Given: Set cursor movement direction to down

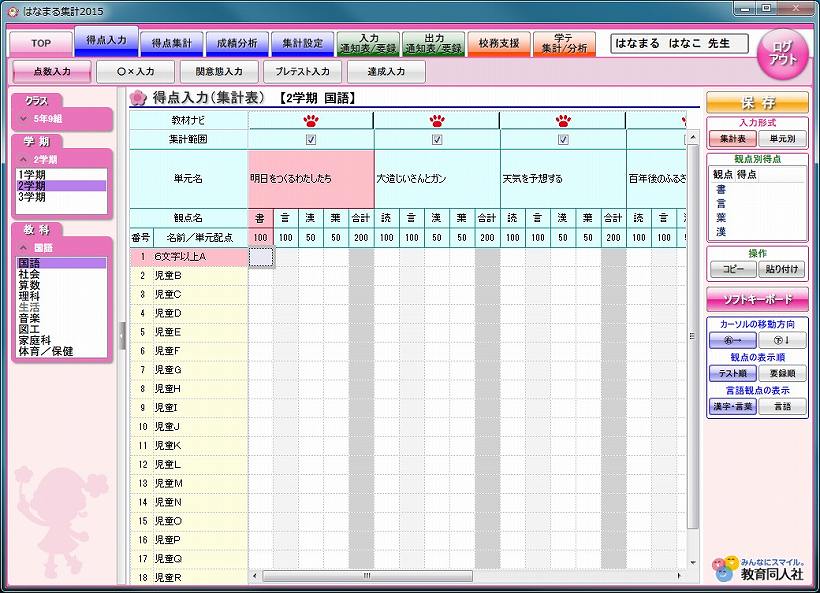Looking at the screenshot, I should (x=782, y=340).
